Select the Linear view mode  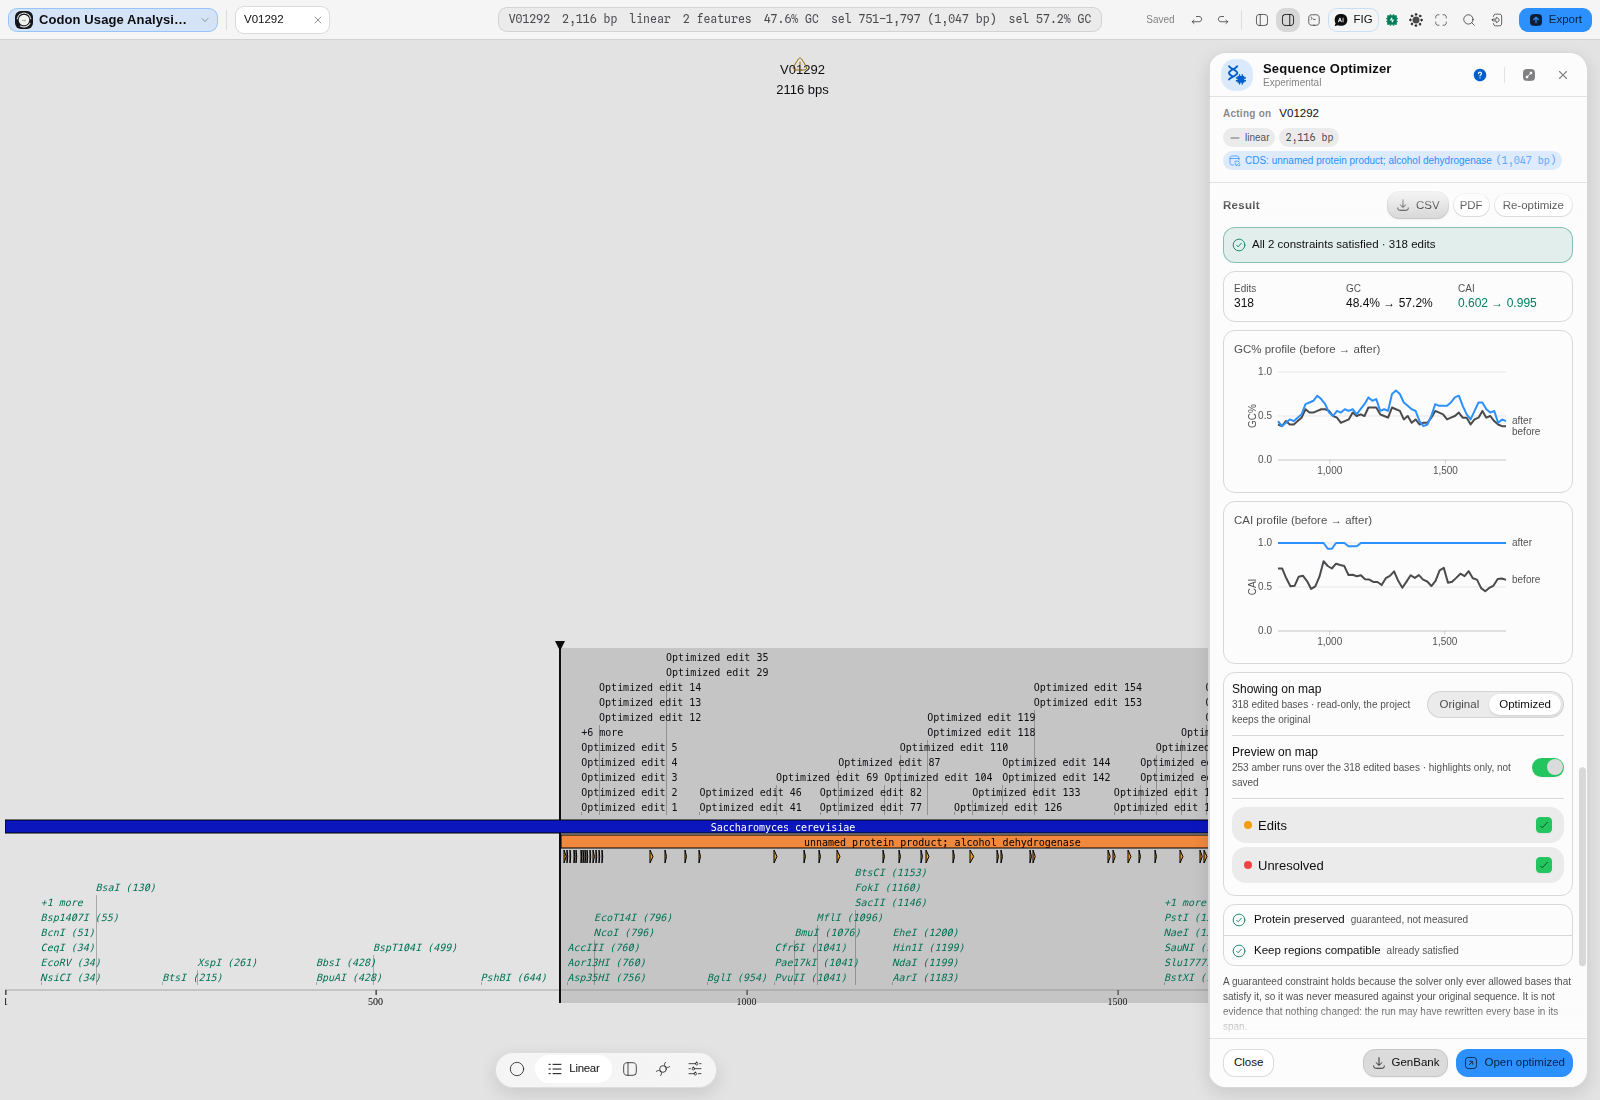pyautogui.click(x=574, y=1069)
